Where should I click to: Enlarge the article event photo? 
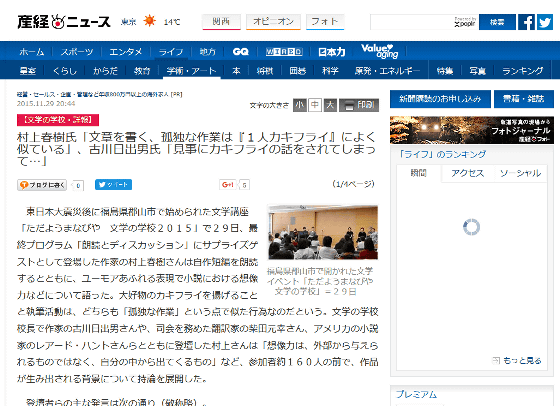click(323, 232)
